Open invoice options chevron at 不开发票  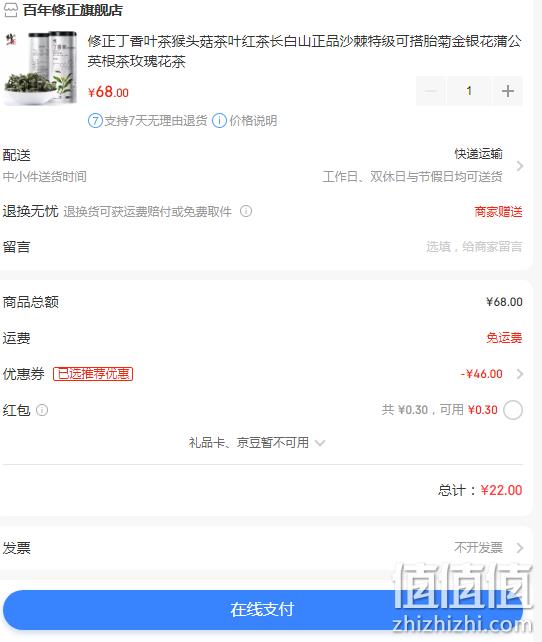click(x=520, y=548)
